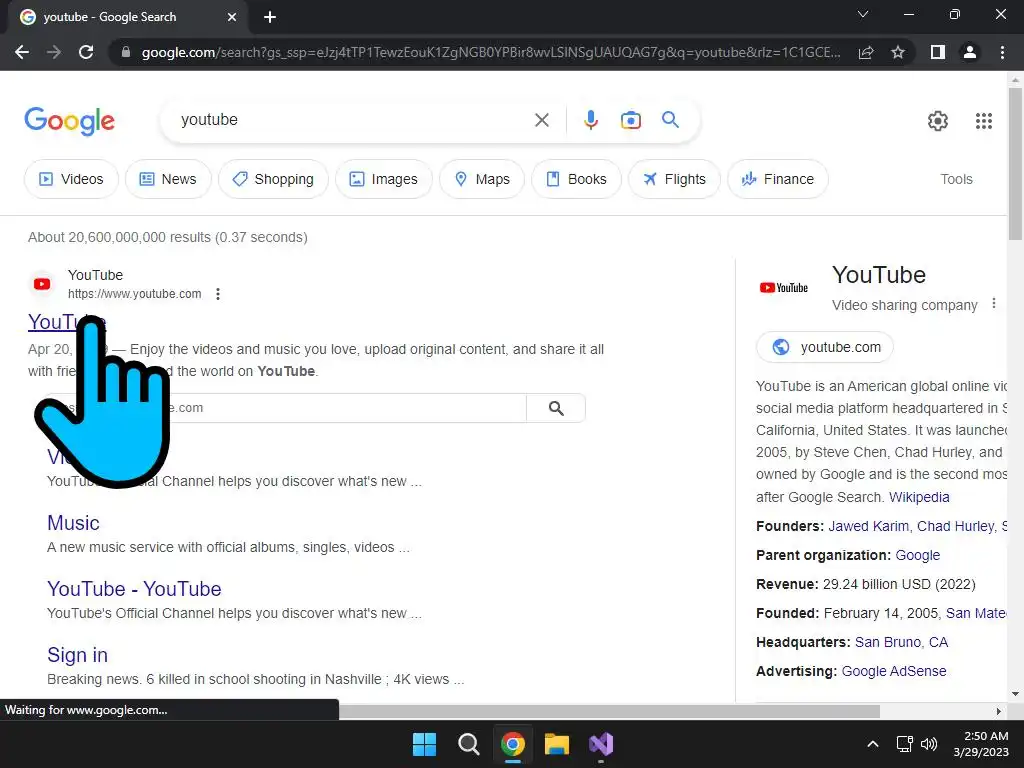Open the Jawed Karim founder link
This screenshot has width=1024, height=768.
point(869,526)
